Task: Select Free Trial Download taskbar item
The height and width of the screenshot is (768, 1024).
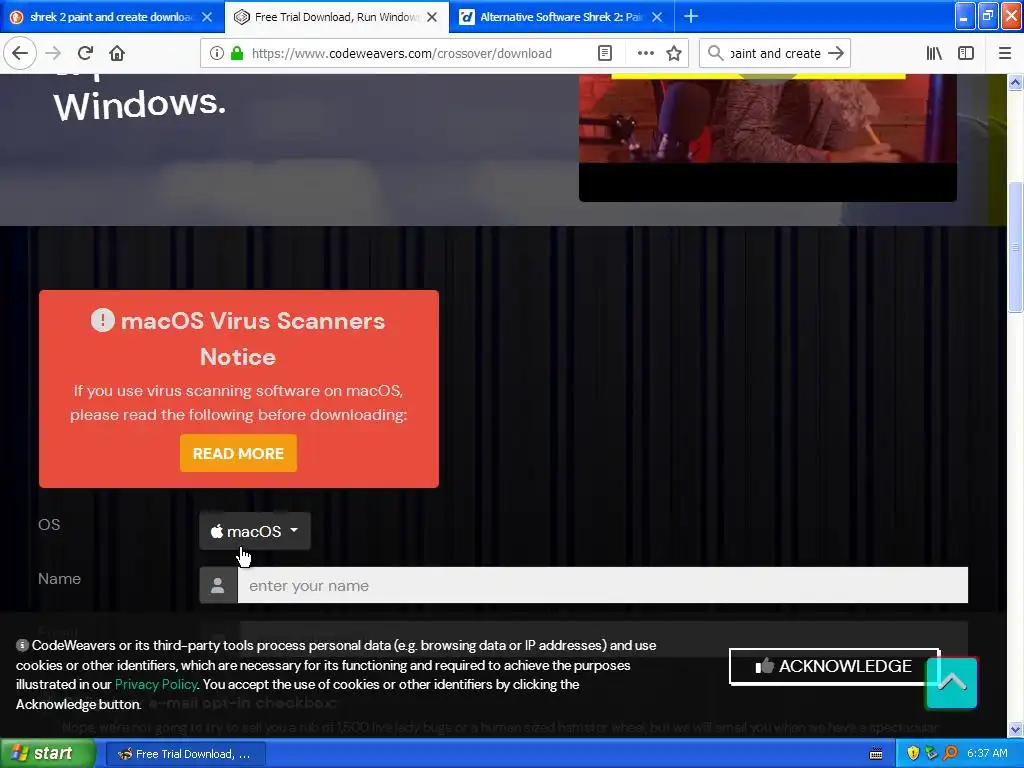Action: click(185, 754)
